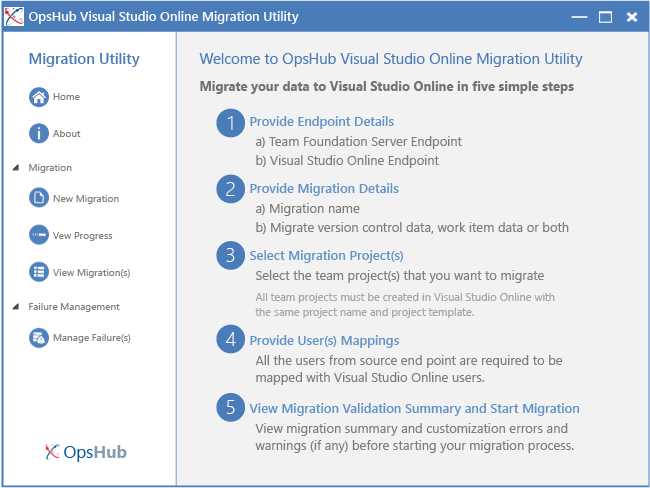Image resolution: width=650 pixels, height=488 pixels.
Task: Maximize the Migration Utility window
Action: coord(605,17)
